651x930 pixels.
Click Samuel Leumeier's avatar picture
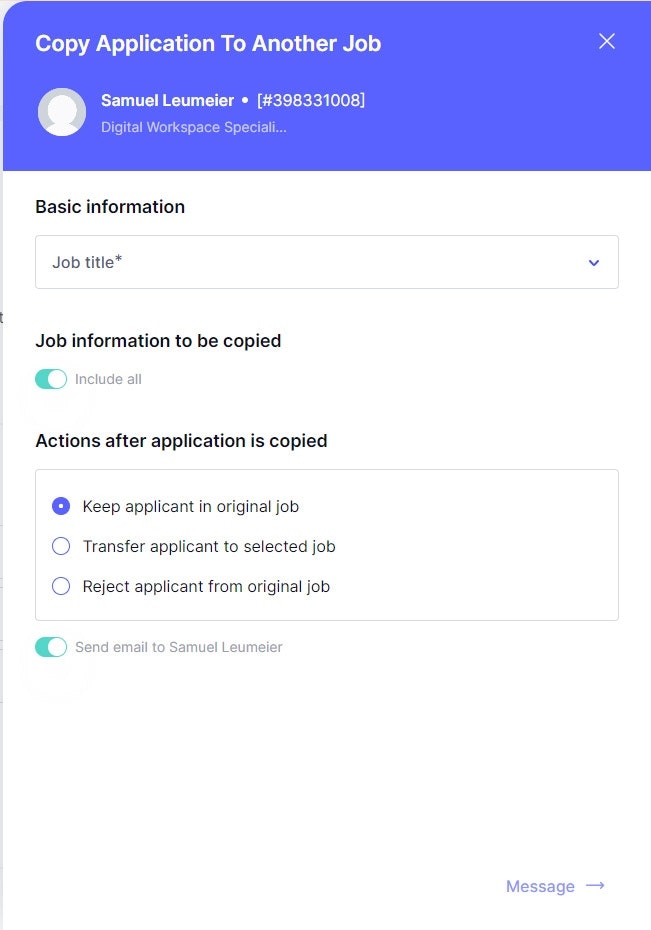click(x=62, y=112)
